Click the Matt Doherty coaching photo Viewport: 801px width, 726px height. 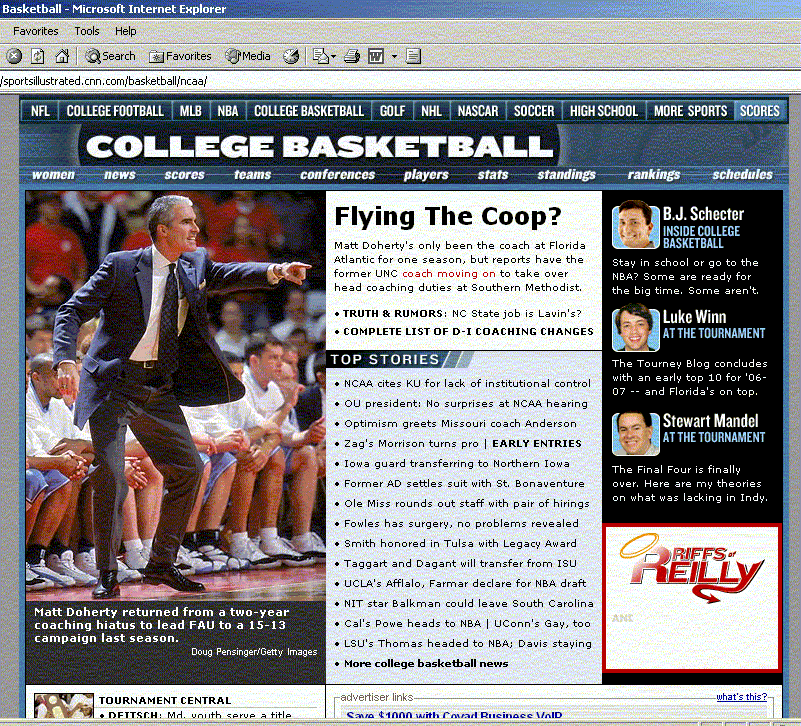point(176,396)
